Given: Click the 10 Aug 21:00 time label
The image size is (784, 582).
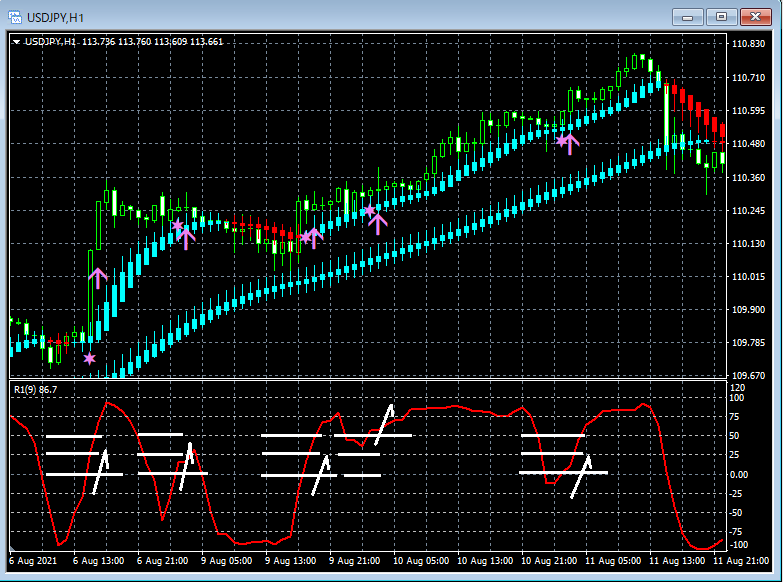Looking at the screenshot, I should coord(549,560).
